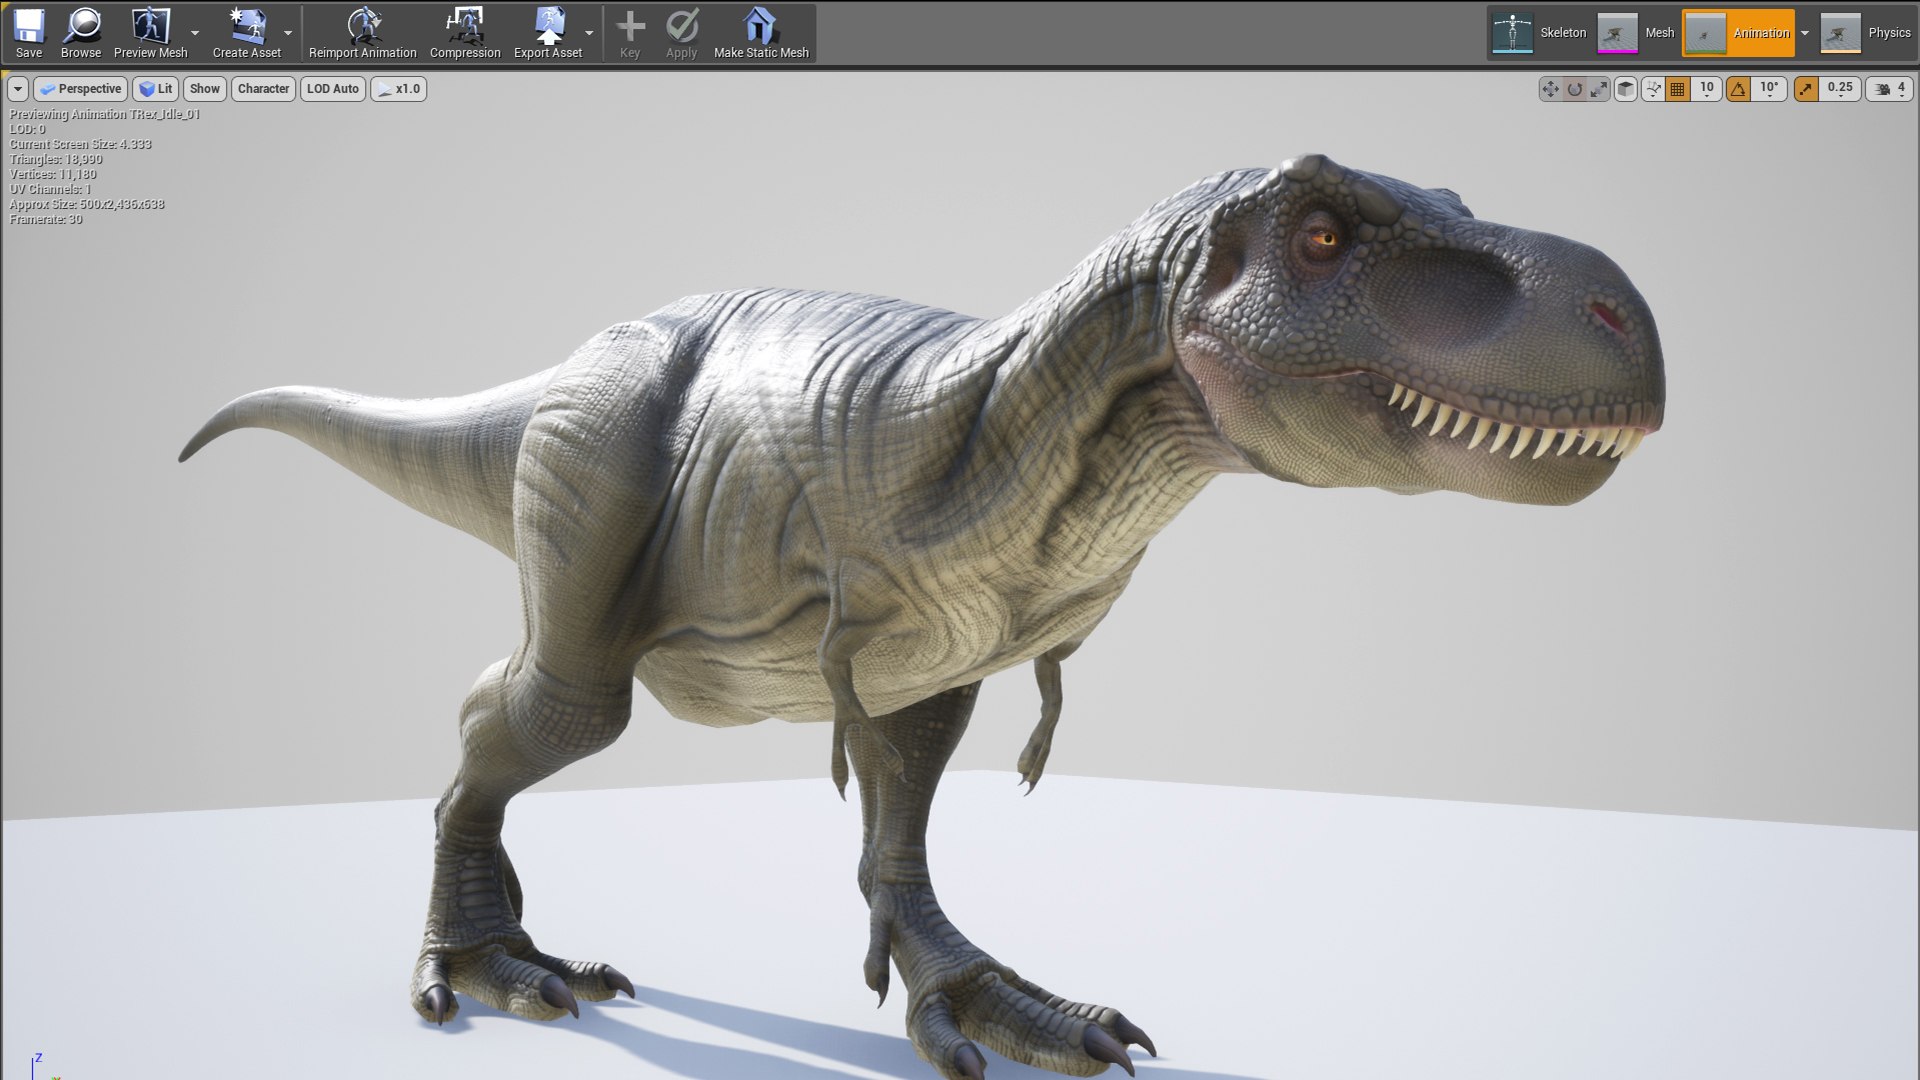Expand the Preview Mesh dropdown arrow

point(195,33)
